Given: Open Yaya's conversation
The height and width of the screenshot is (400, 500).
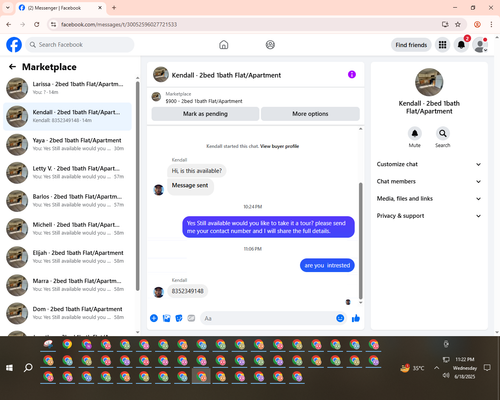Looking at the screenshot, I should point(67,144).
